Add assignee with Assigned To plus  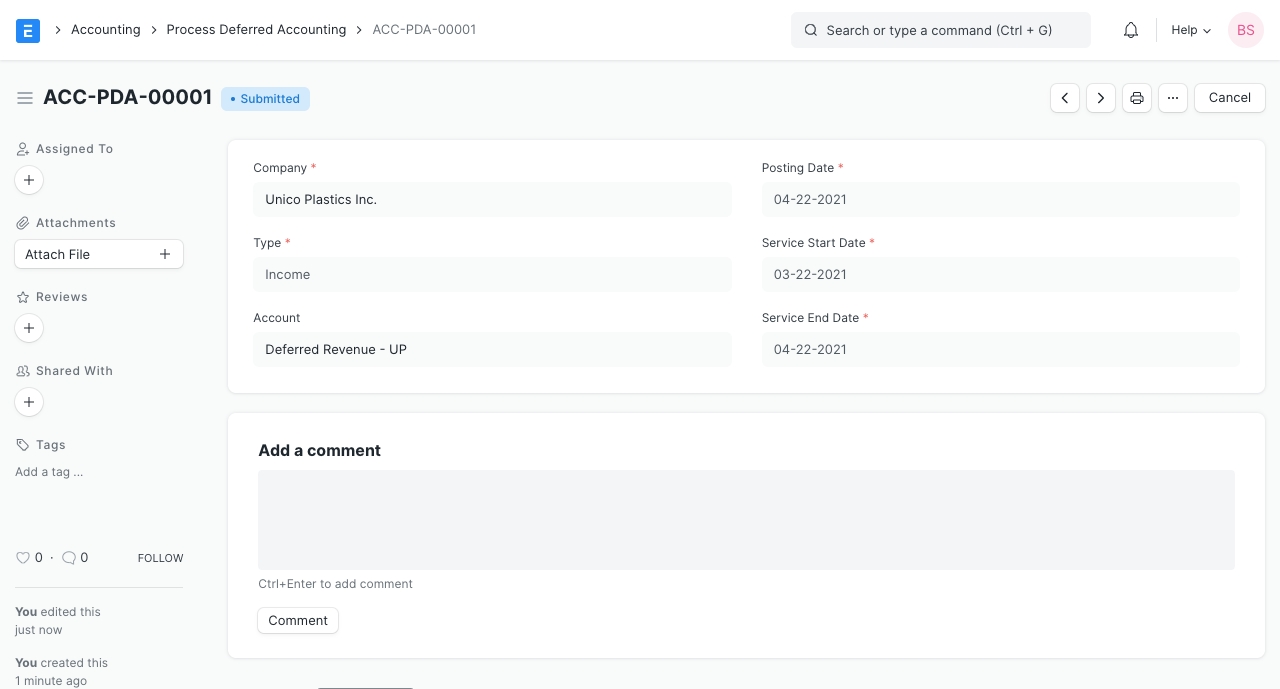29,180
